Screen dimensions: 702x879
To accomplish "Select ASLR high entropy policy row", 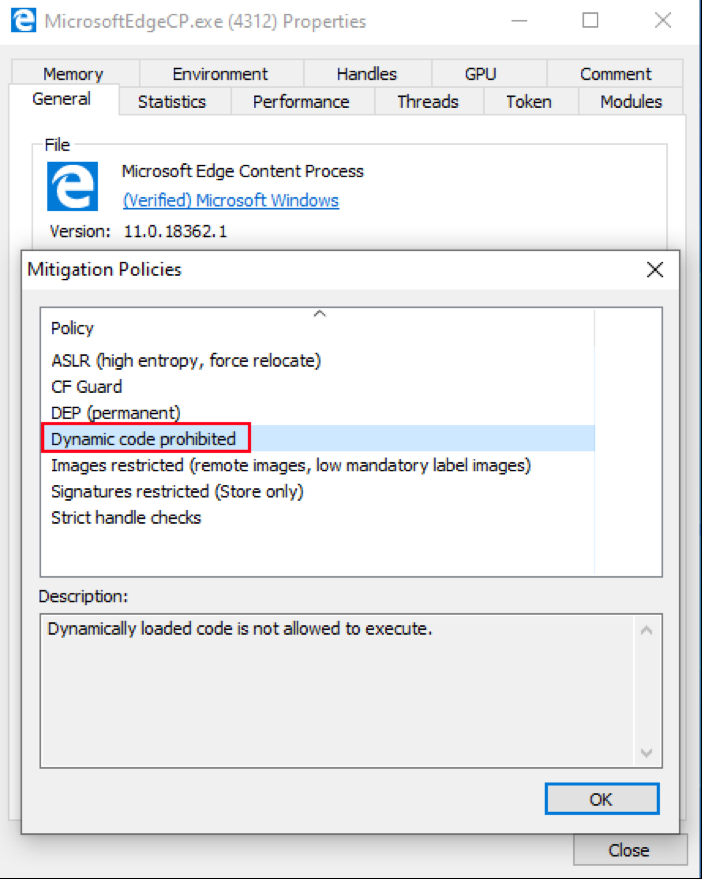I will tap(186, 360).
